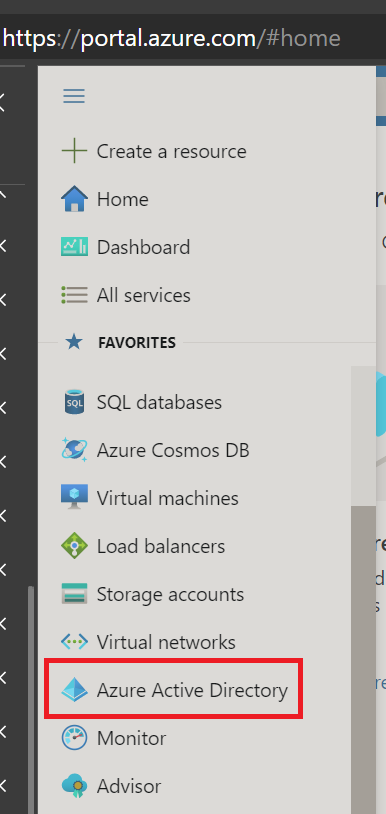386x814 pixels.
Task: Click the SQL databases cylinder icon
Action: (74, 402)
